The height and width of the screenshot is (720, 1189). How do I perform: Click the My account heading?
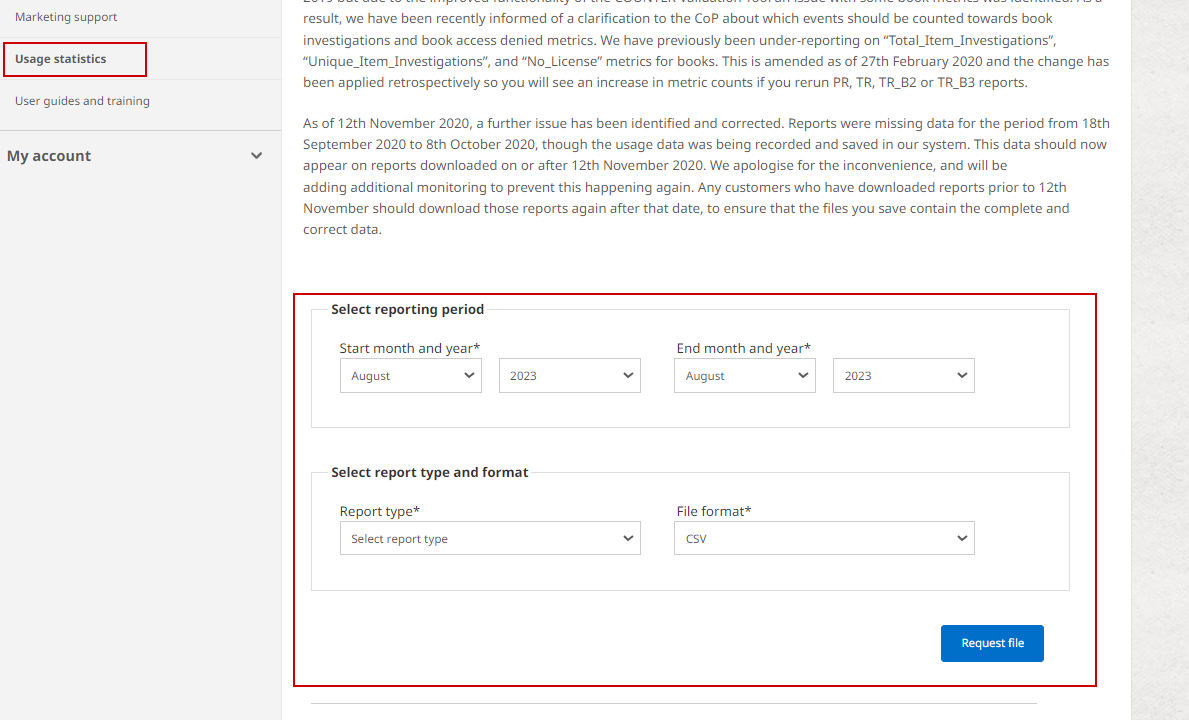[49, 155]
